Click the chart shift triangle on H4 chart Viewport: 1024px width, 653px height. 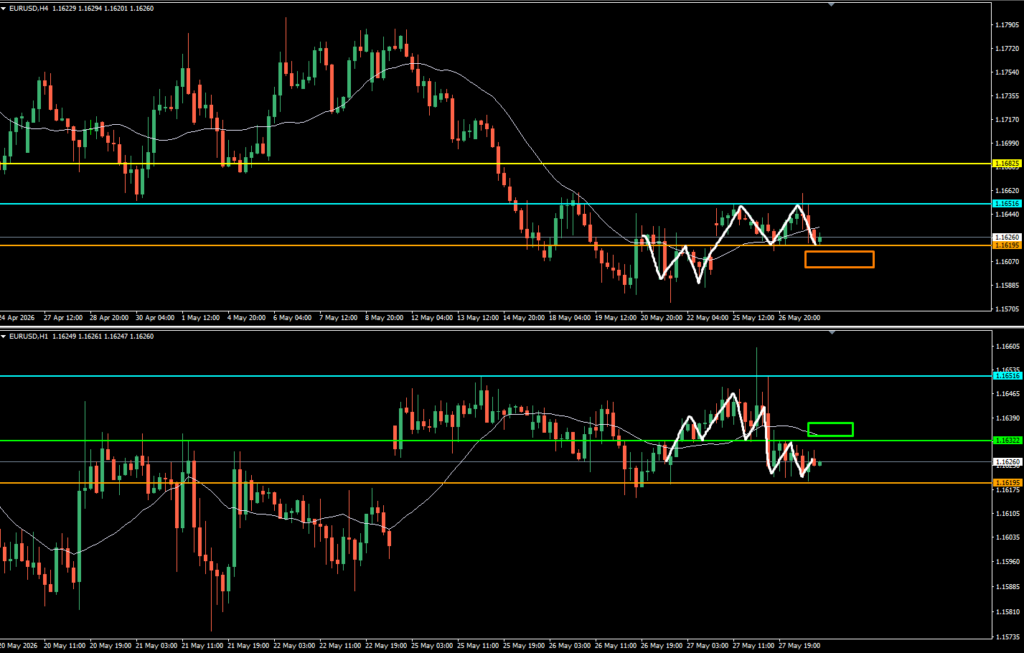831,5
